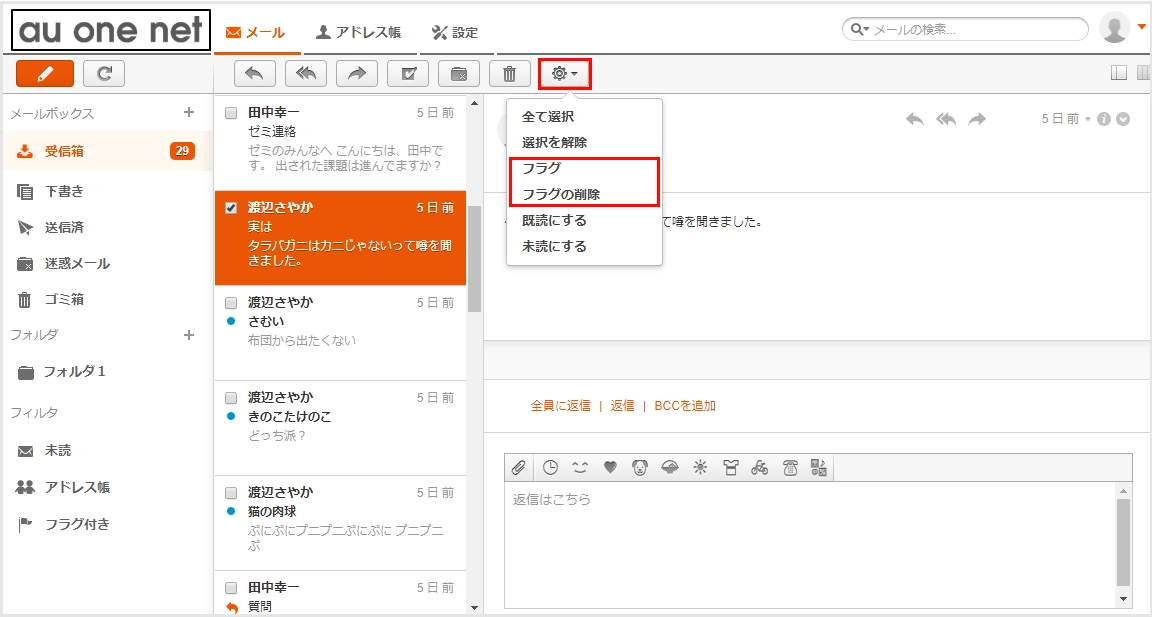Click forward arrow in the message header
Image resolution: width=1152 pixels, height=617 pixels.
976,119
